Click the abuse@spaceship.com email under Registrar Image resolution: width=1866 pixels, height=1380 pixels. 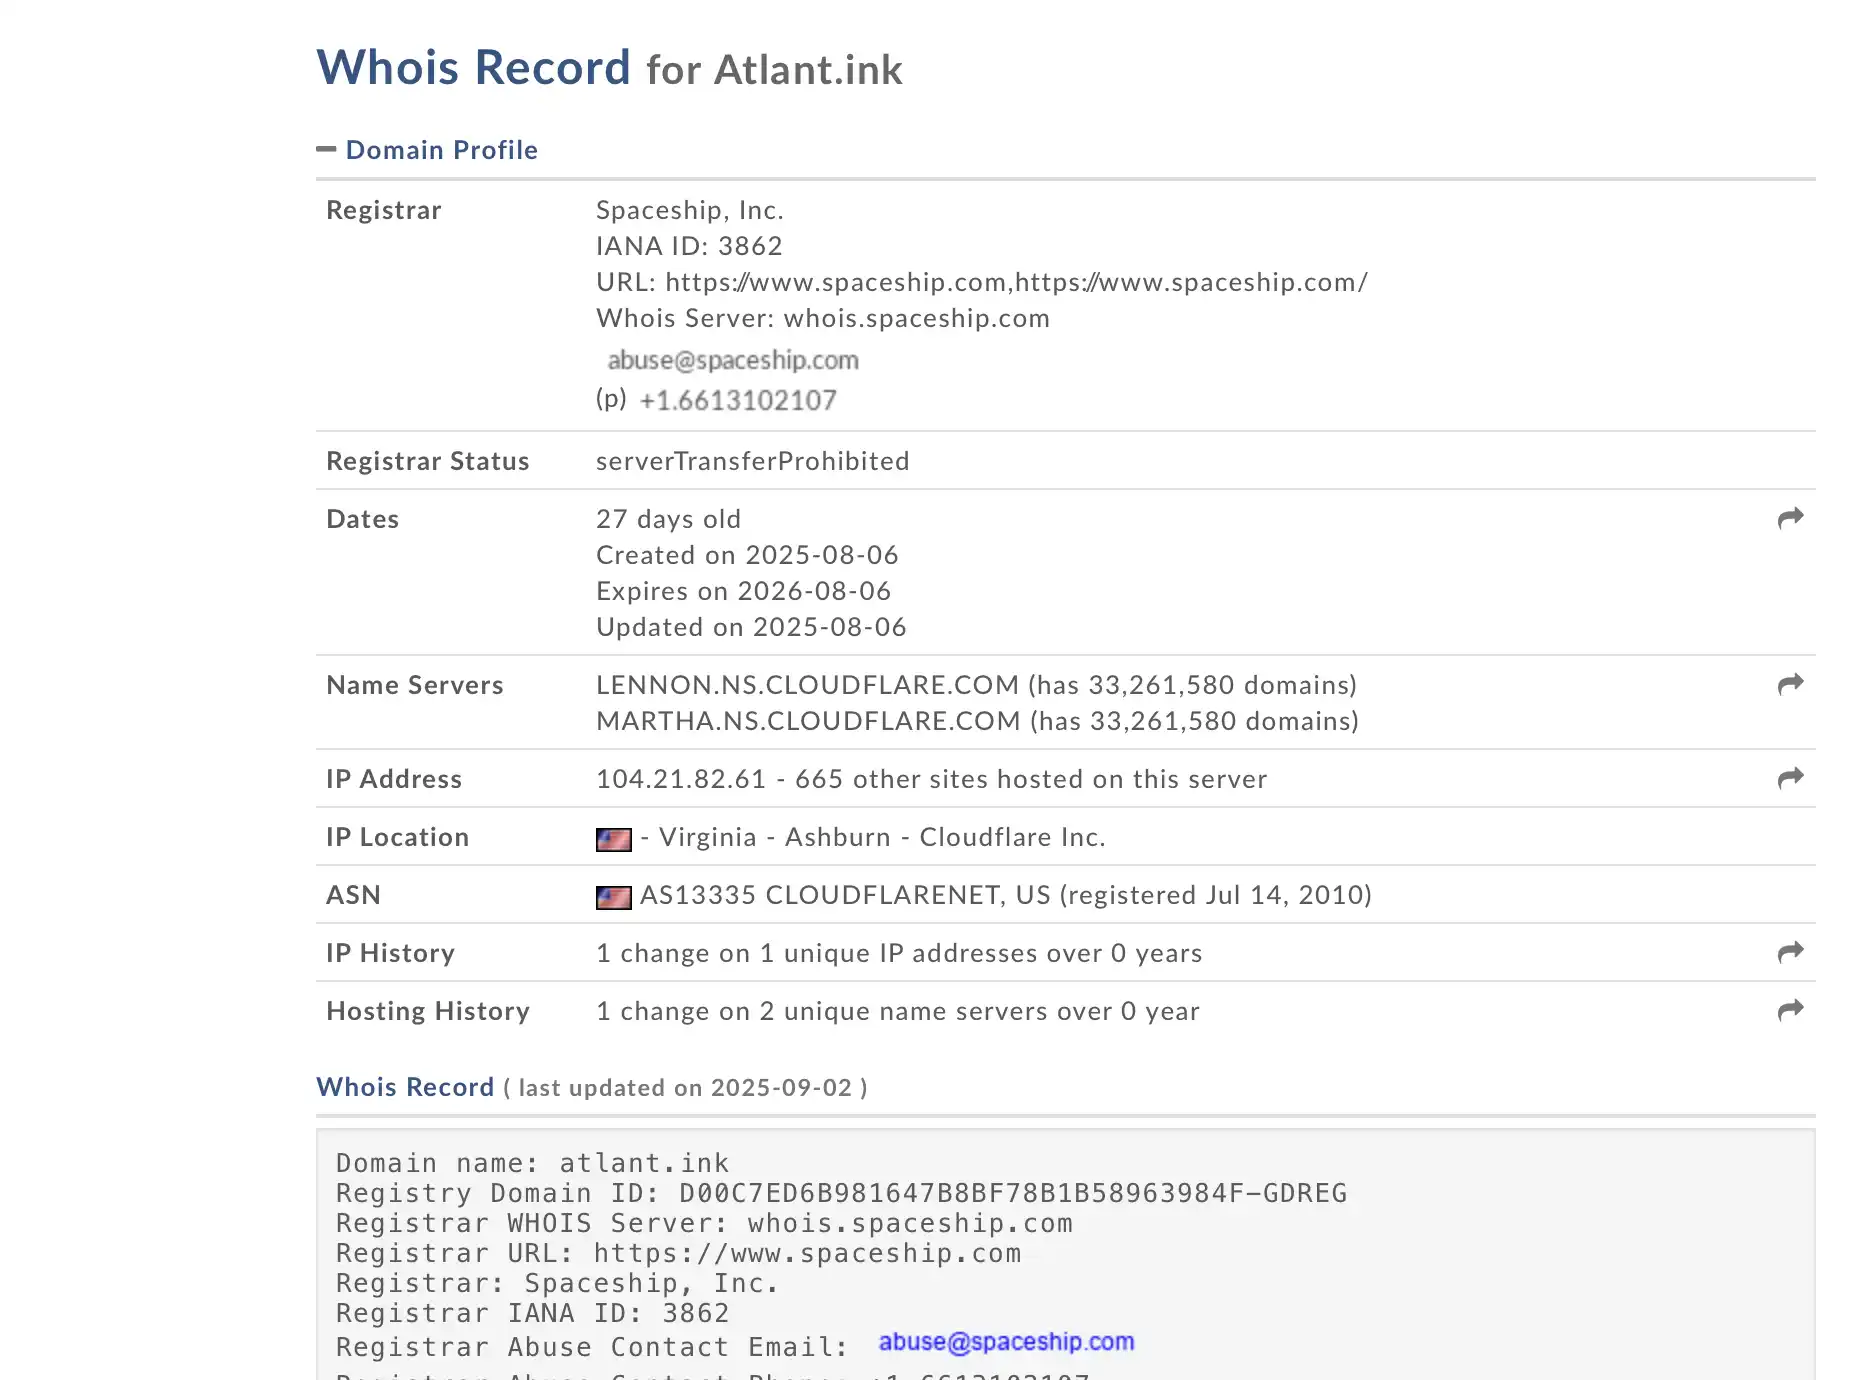(x=733, y=360)
